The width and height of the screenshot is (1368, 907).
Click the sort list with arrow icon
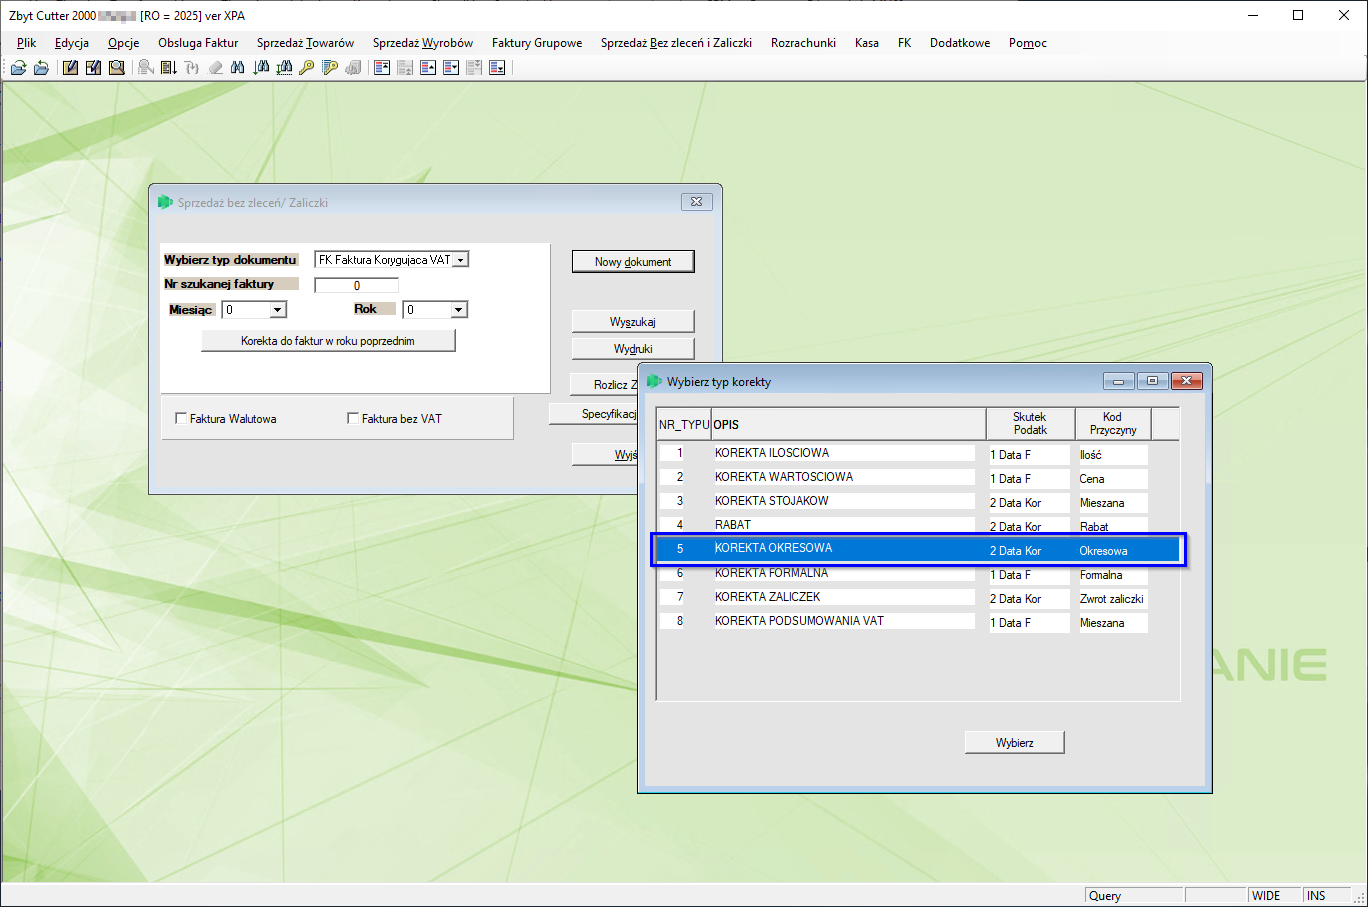coord(169,68)
